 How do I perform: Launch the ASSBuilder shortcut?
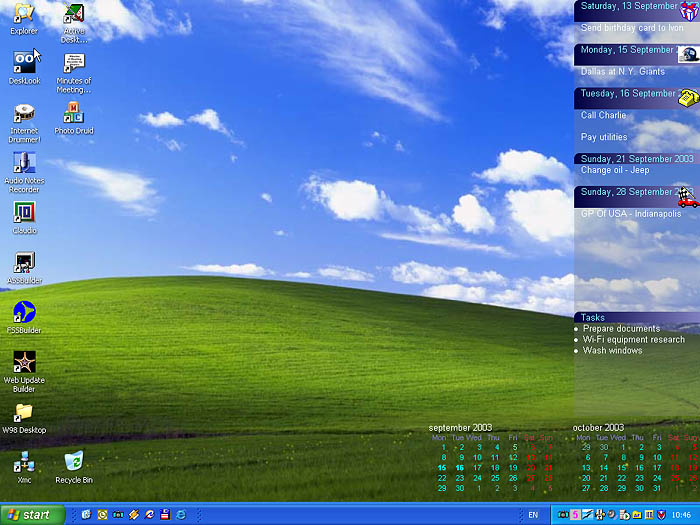coord(24,268)
